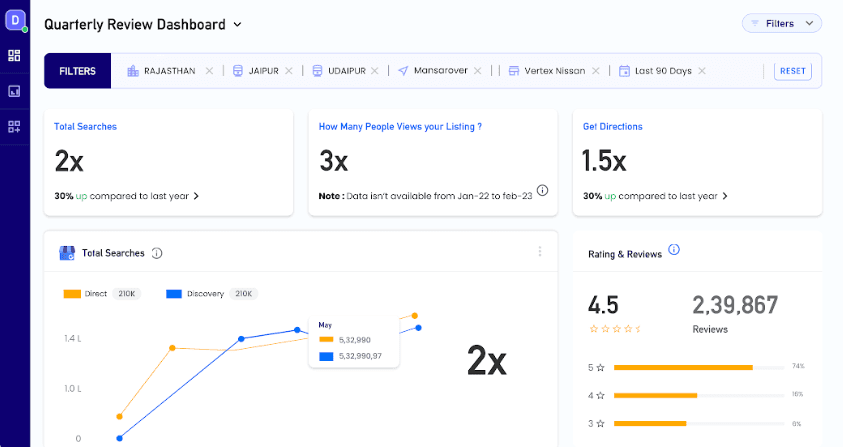Click the top-right blue data point on chart

(x=418, y=328)
